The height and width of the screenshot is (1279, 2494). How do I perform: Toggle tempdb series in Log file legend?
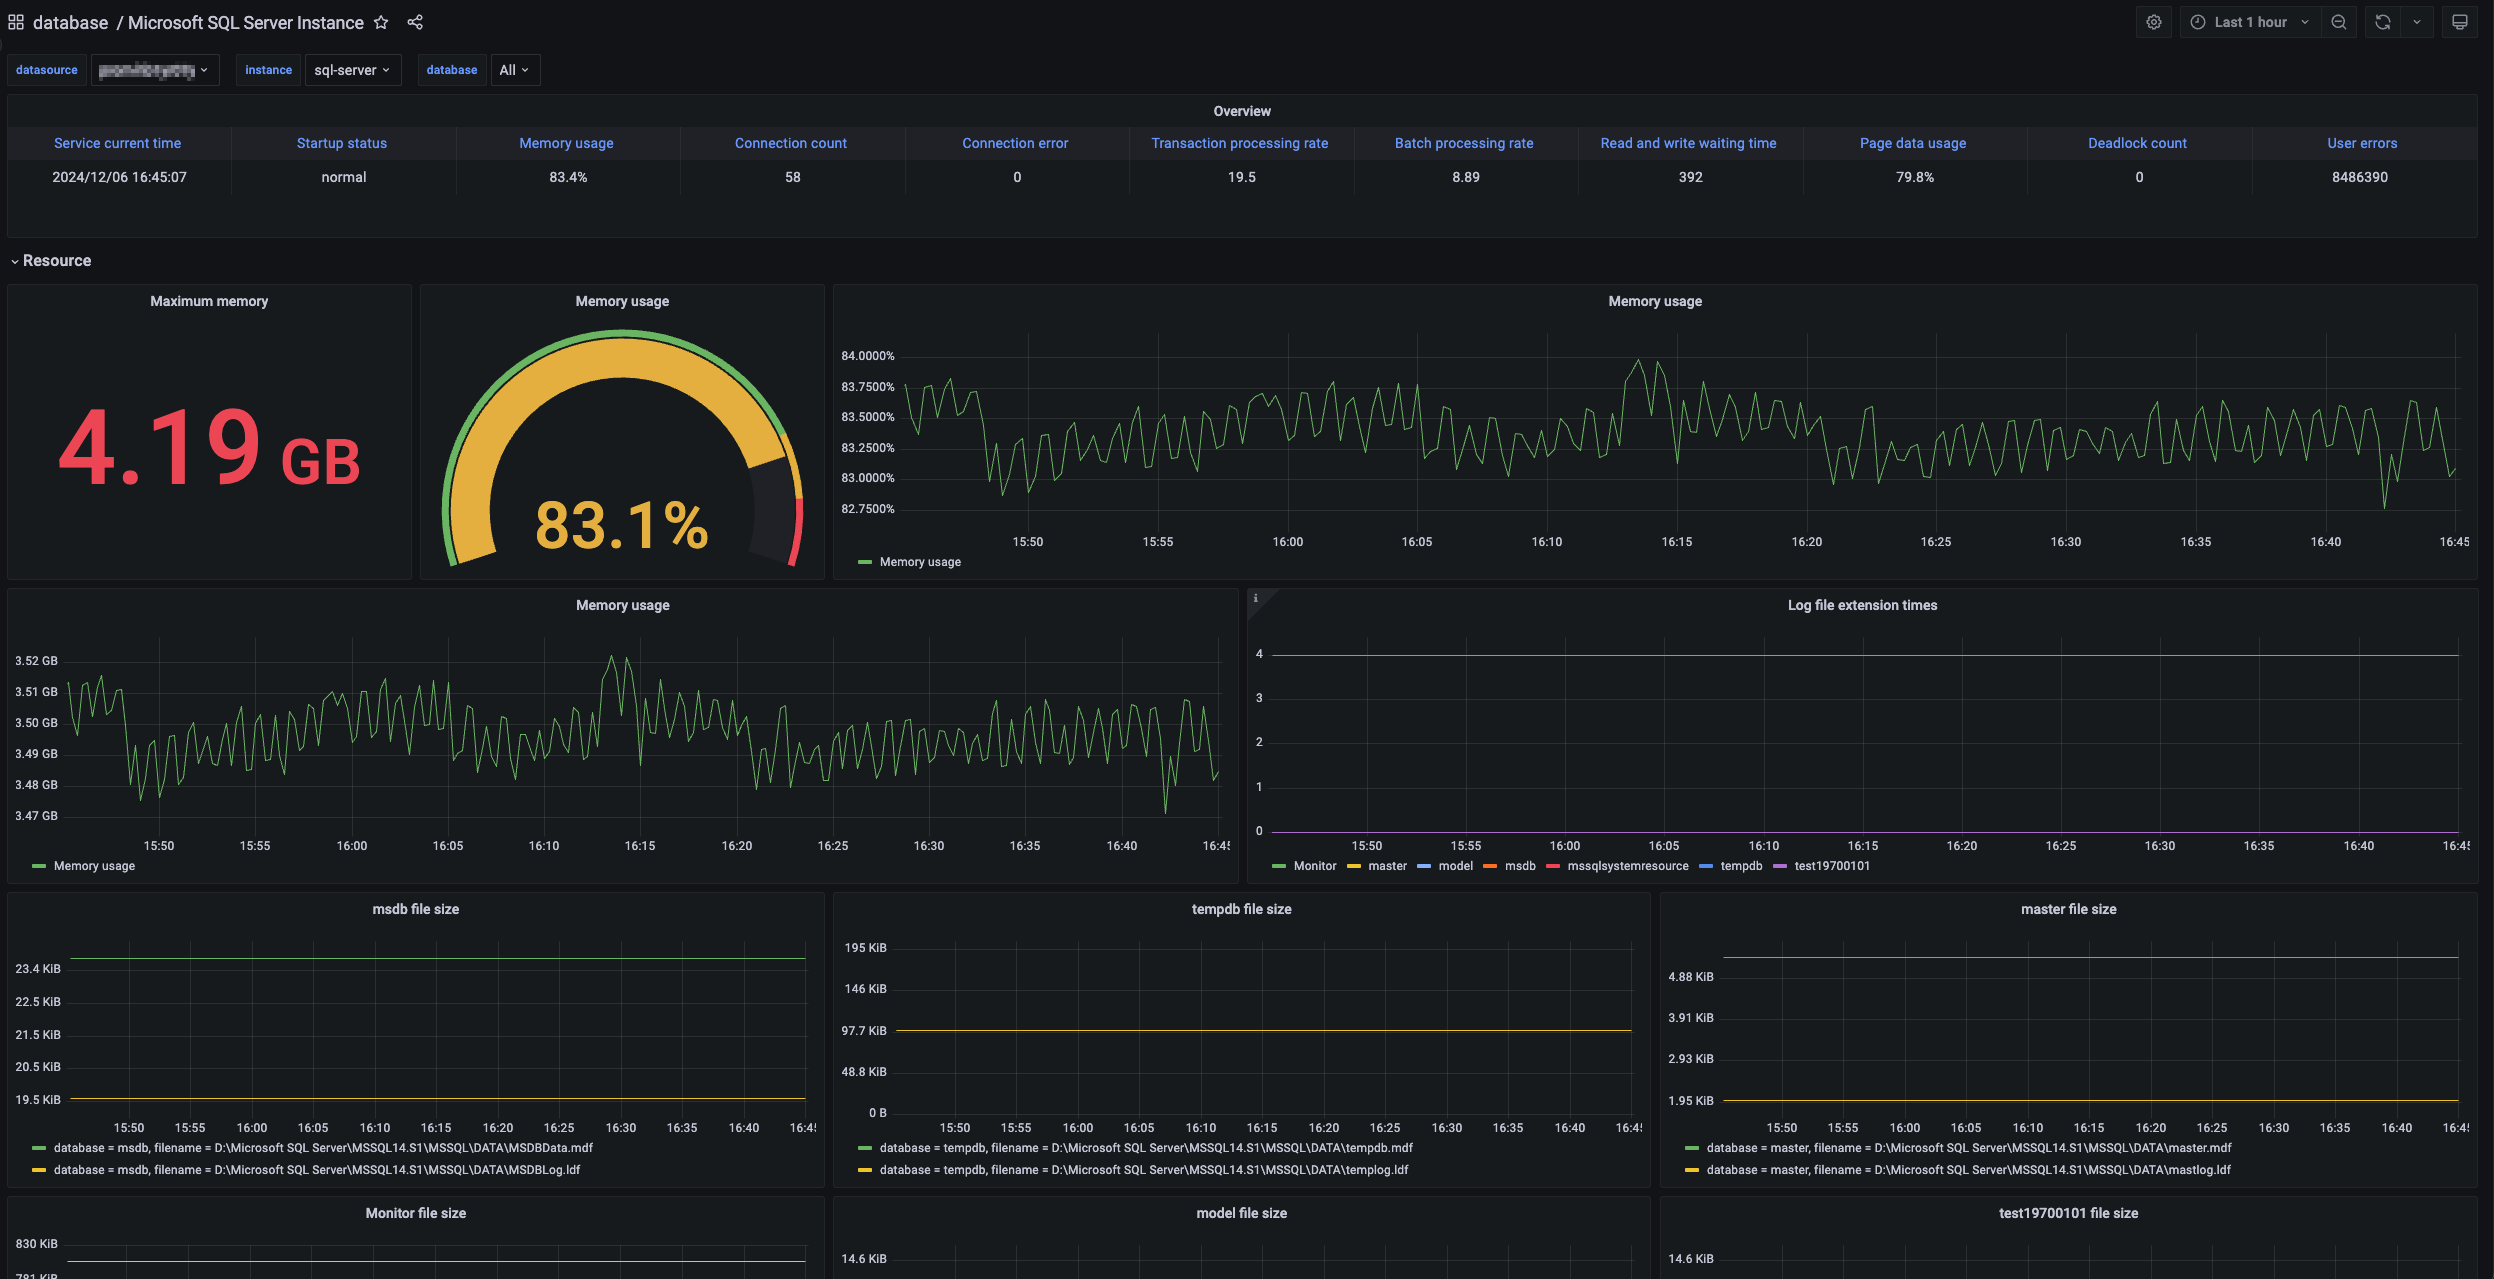(x=1741, y=866)
